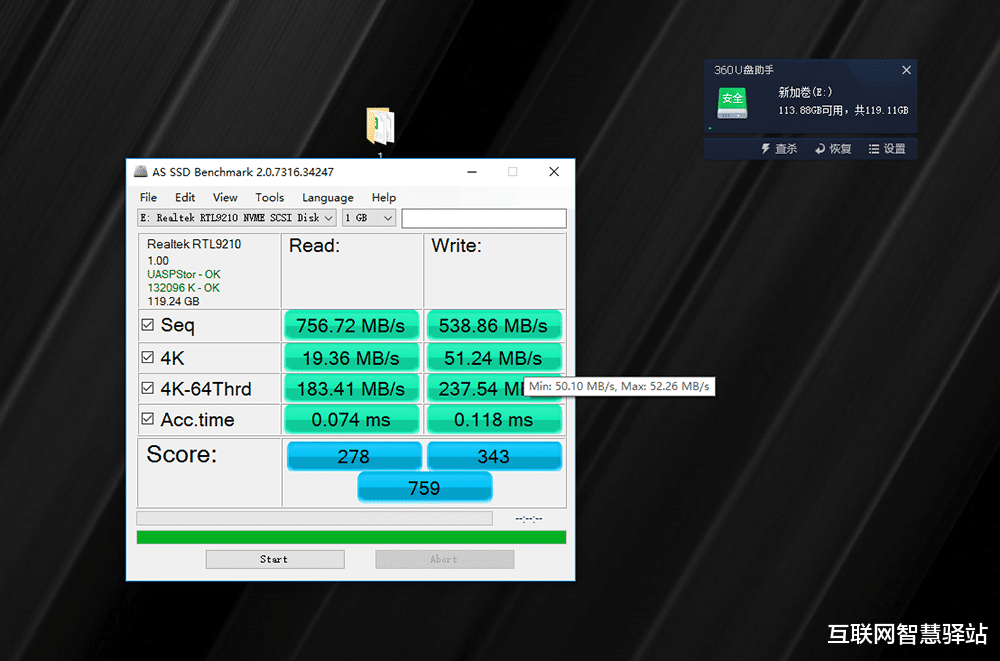Screen dimensions: 1000x661
Task: Click 查杀 scan in 360 popup
Action: [x=779, y=149]
